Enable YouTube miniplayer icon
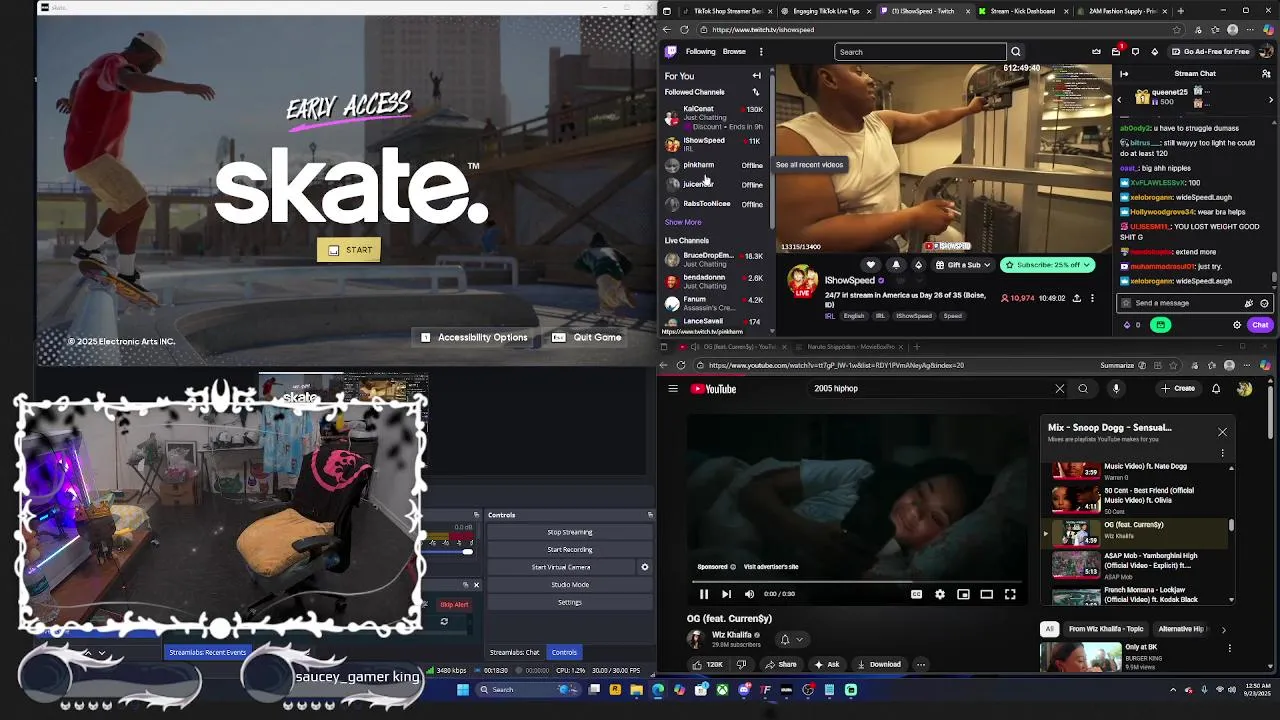This screenshot has width=1280, height=720. click(x=963, y=594)
